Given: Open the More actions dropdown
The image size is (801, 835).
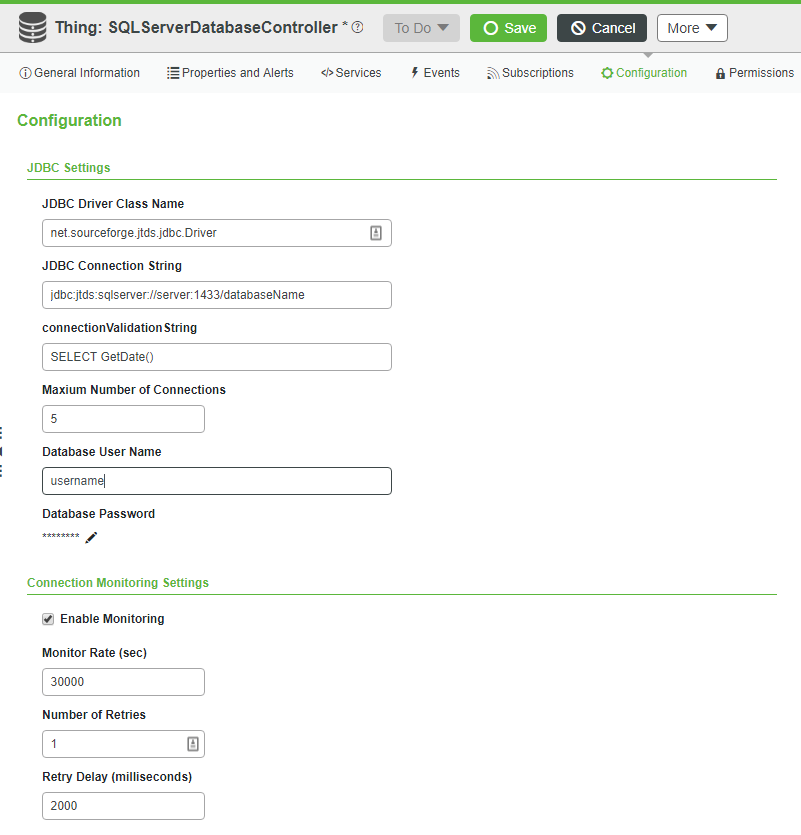Looking at the screenshot, I should coord(691,28).
